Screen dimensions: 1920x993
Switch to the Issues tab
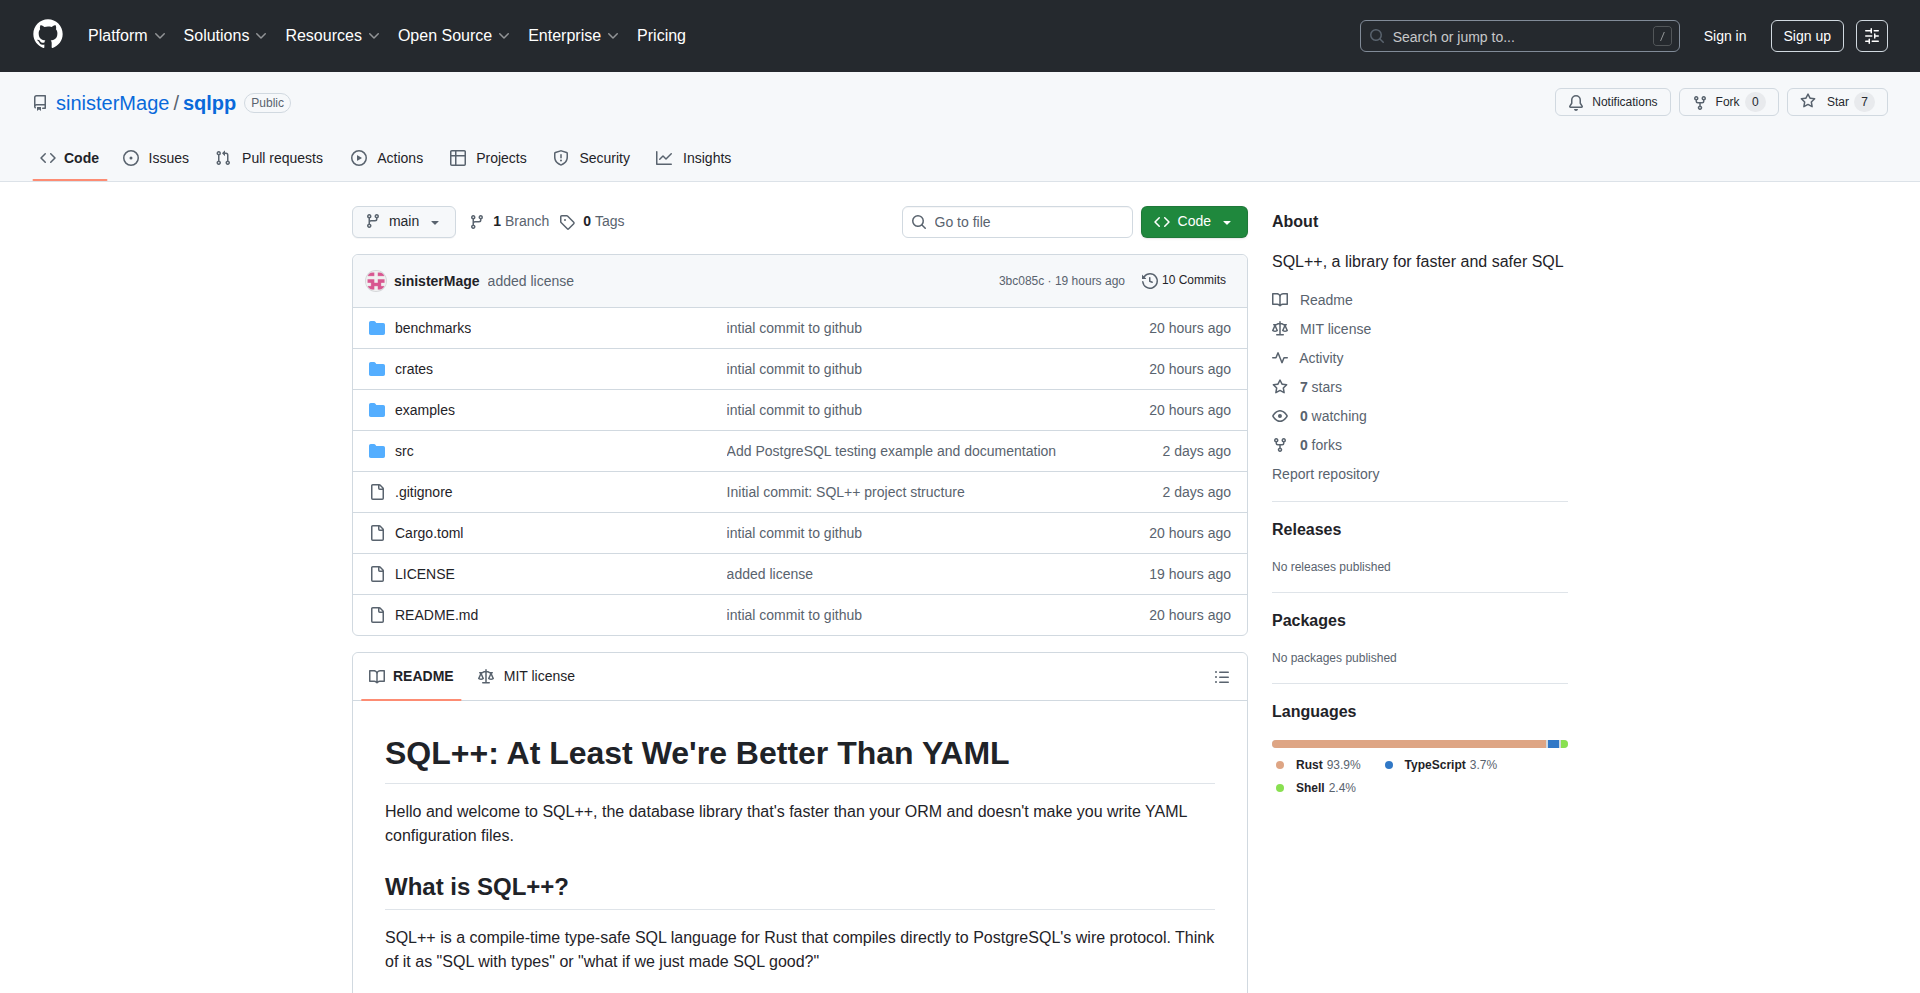tap(156, 158)
